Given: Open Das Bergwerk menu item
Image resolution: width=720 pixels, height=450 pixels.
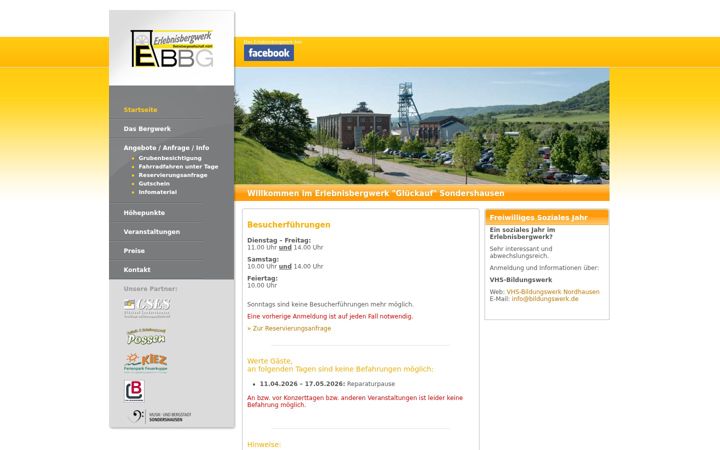Looking at the screenshot, I should pos(147,129).
